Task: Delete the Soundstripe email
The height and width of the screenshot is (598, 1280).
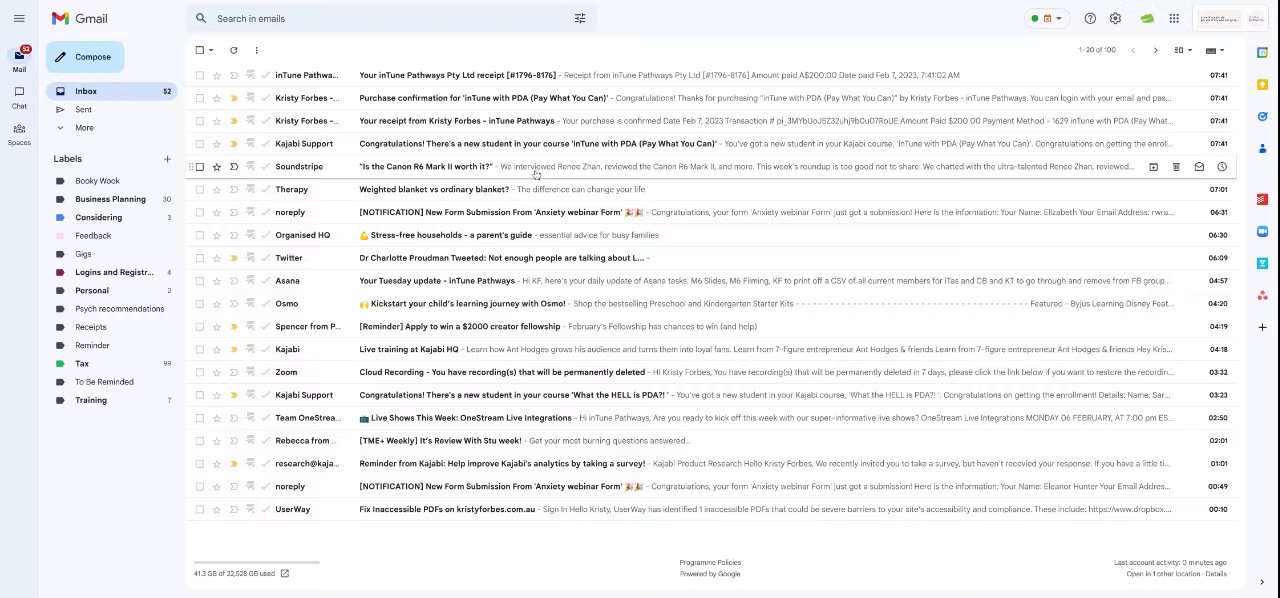Action: coord(1176,167)
